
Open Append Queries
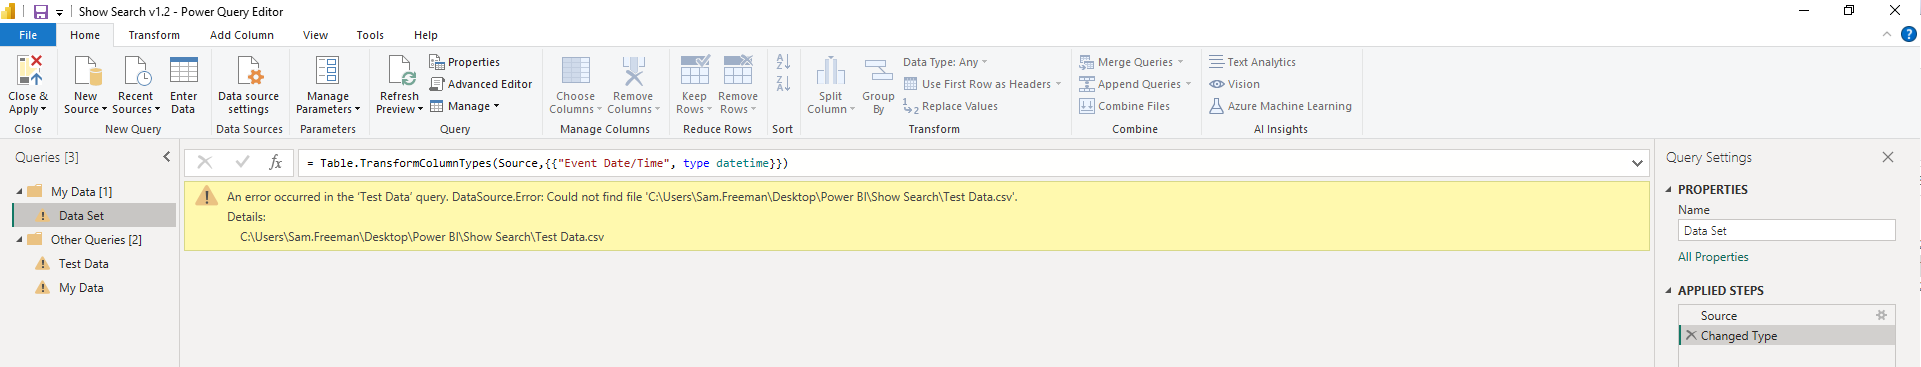pos(1135,84)
